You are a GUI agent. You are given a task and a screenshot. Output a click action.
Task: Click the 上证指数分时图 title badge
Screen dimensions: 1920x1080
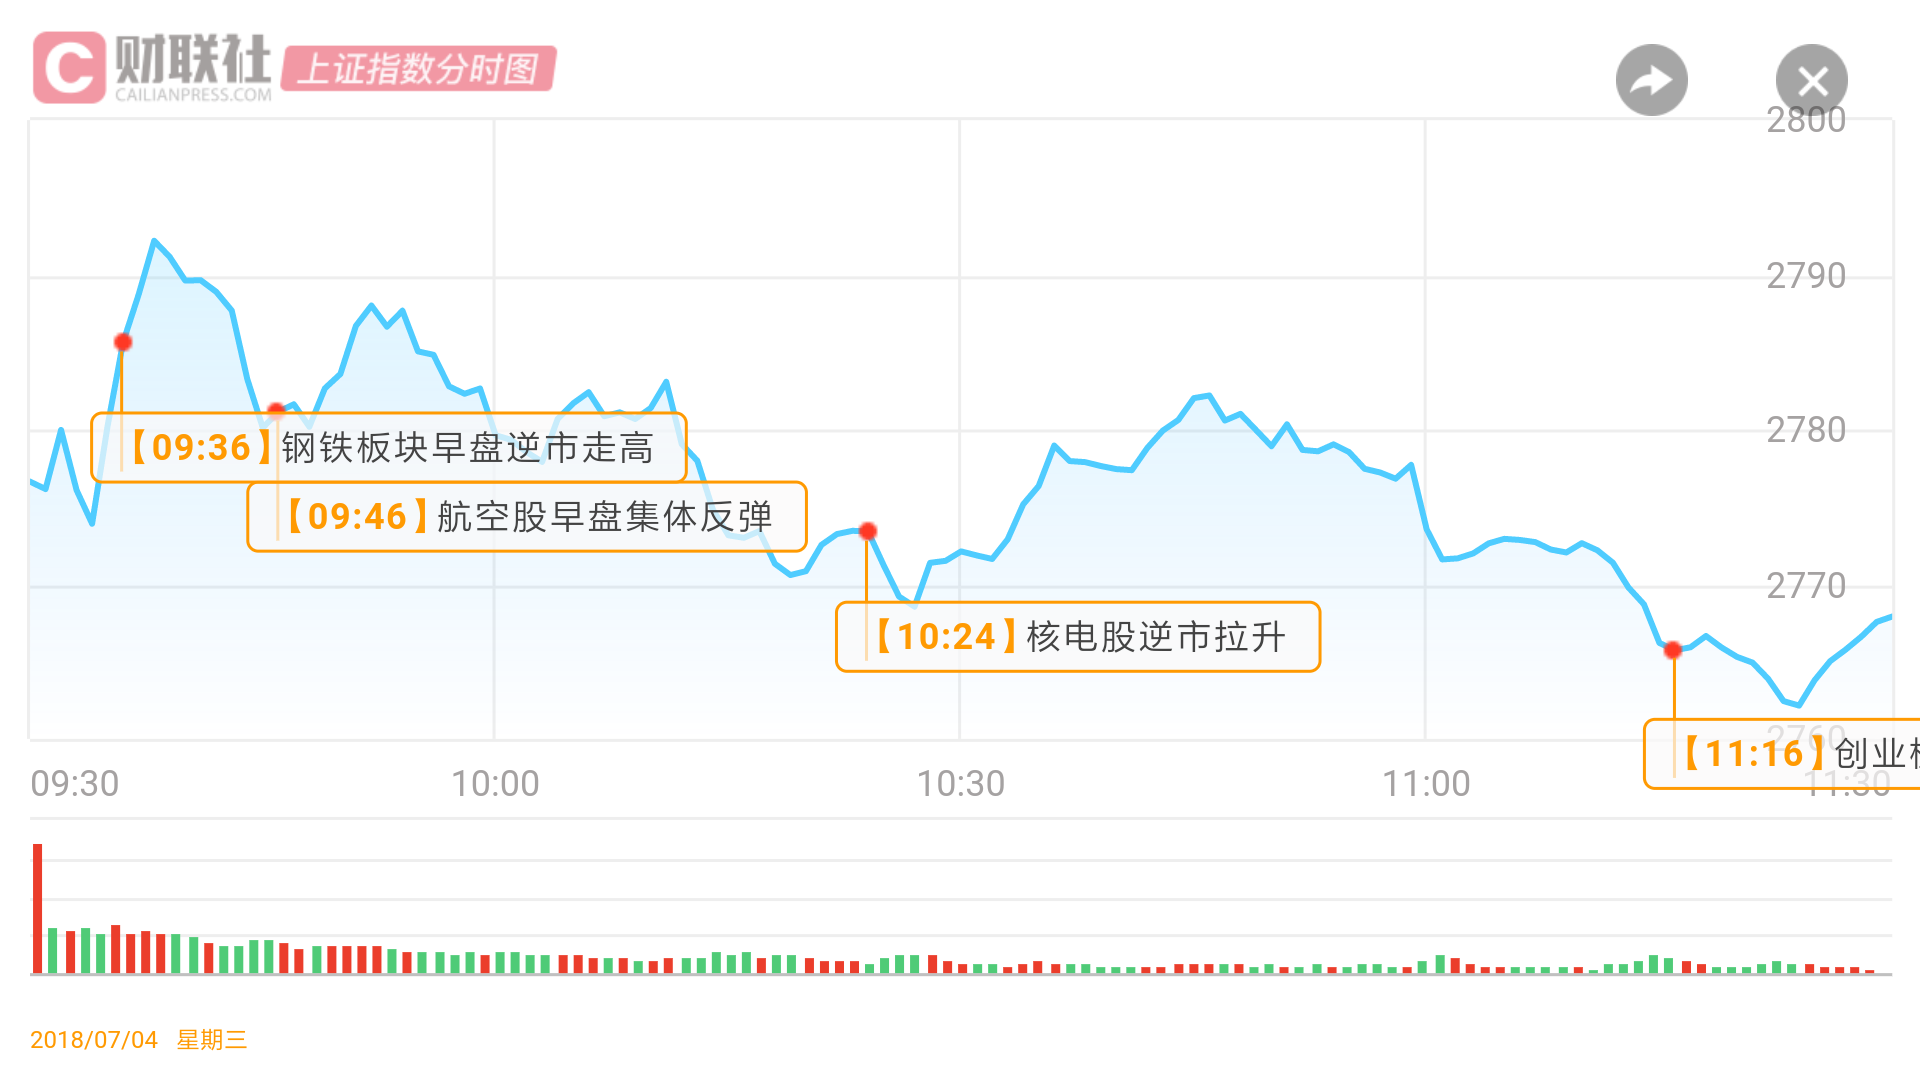pos(418,69)
